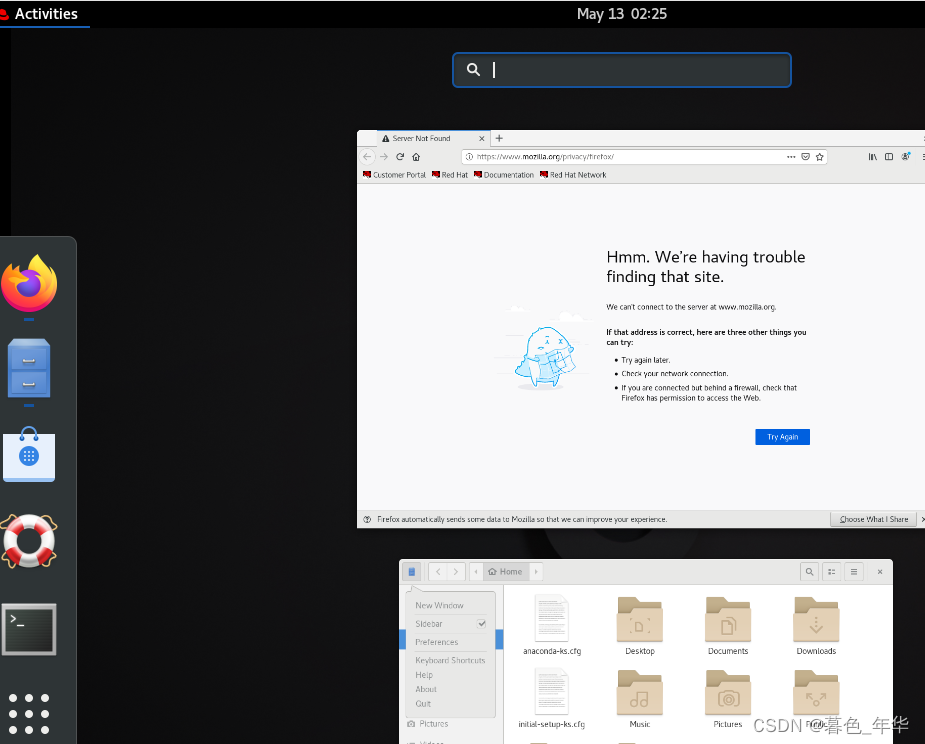Image resolution: width=925 pixels, height=744 pixels.
Task: Select the Desktop folder
Action: (x=639, y=625)
